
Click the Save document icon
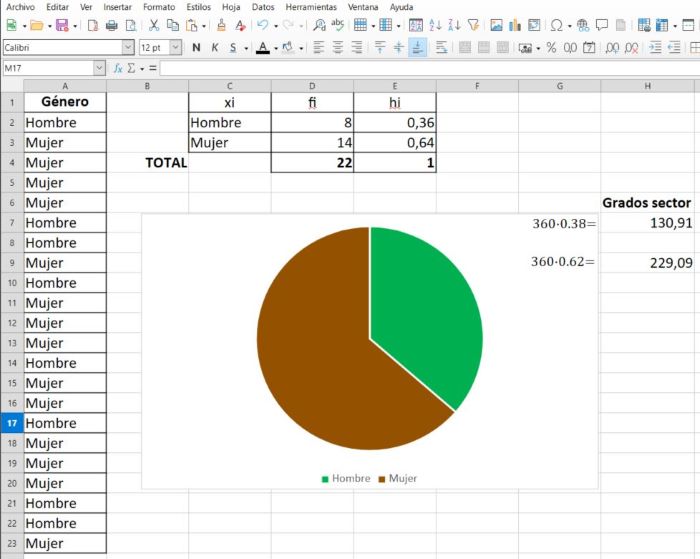62,25
